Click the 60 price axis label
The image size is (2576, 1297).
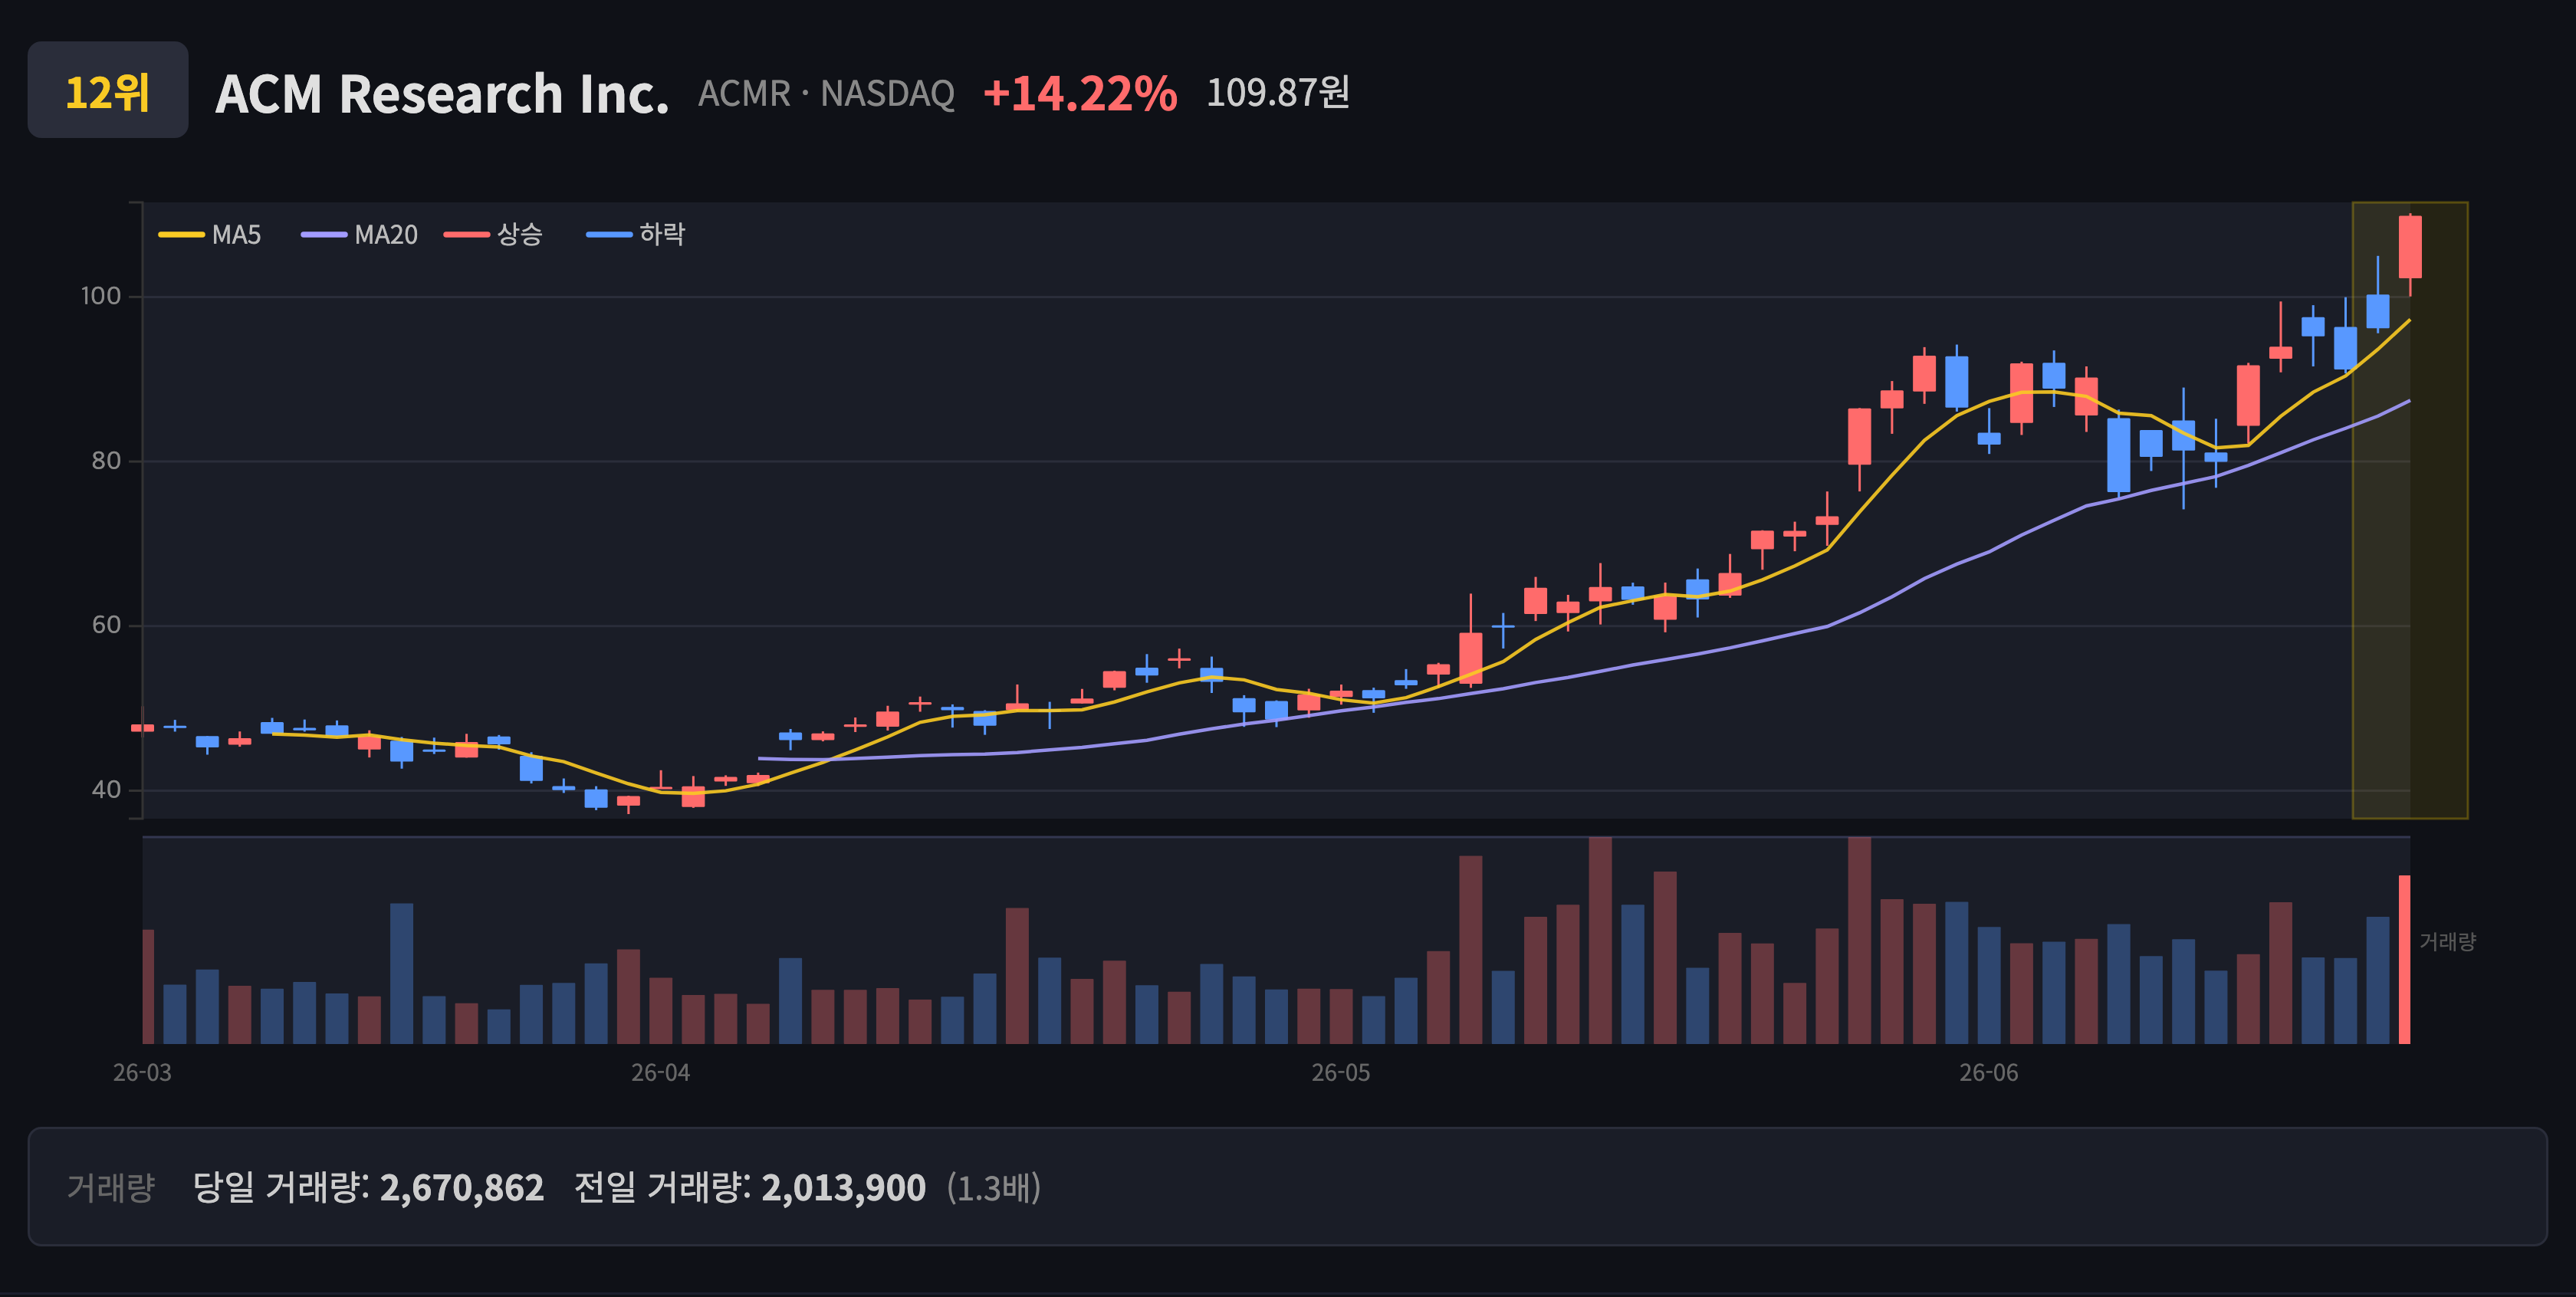click(106, 625)
